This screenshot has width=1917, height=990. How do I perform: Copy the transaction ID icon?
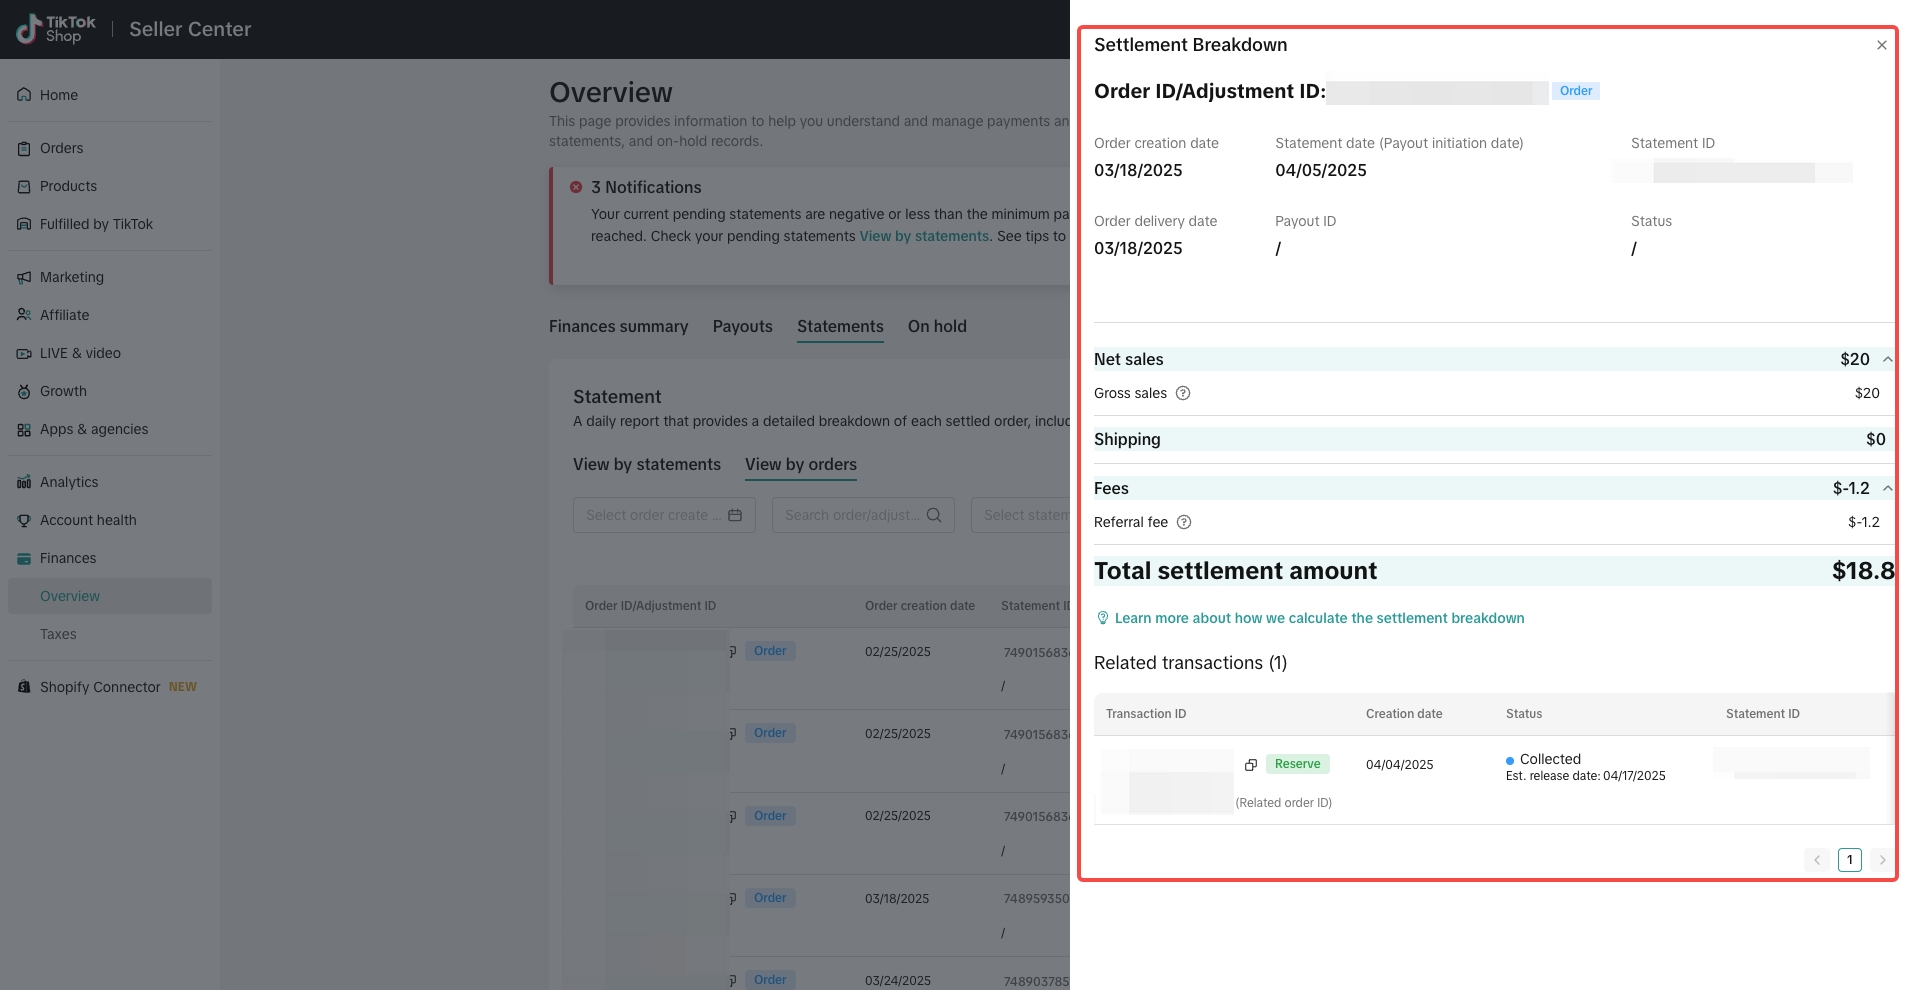1250,765
